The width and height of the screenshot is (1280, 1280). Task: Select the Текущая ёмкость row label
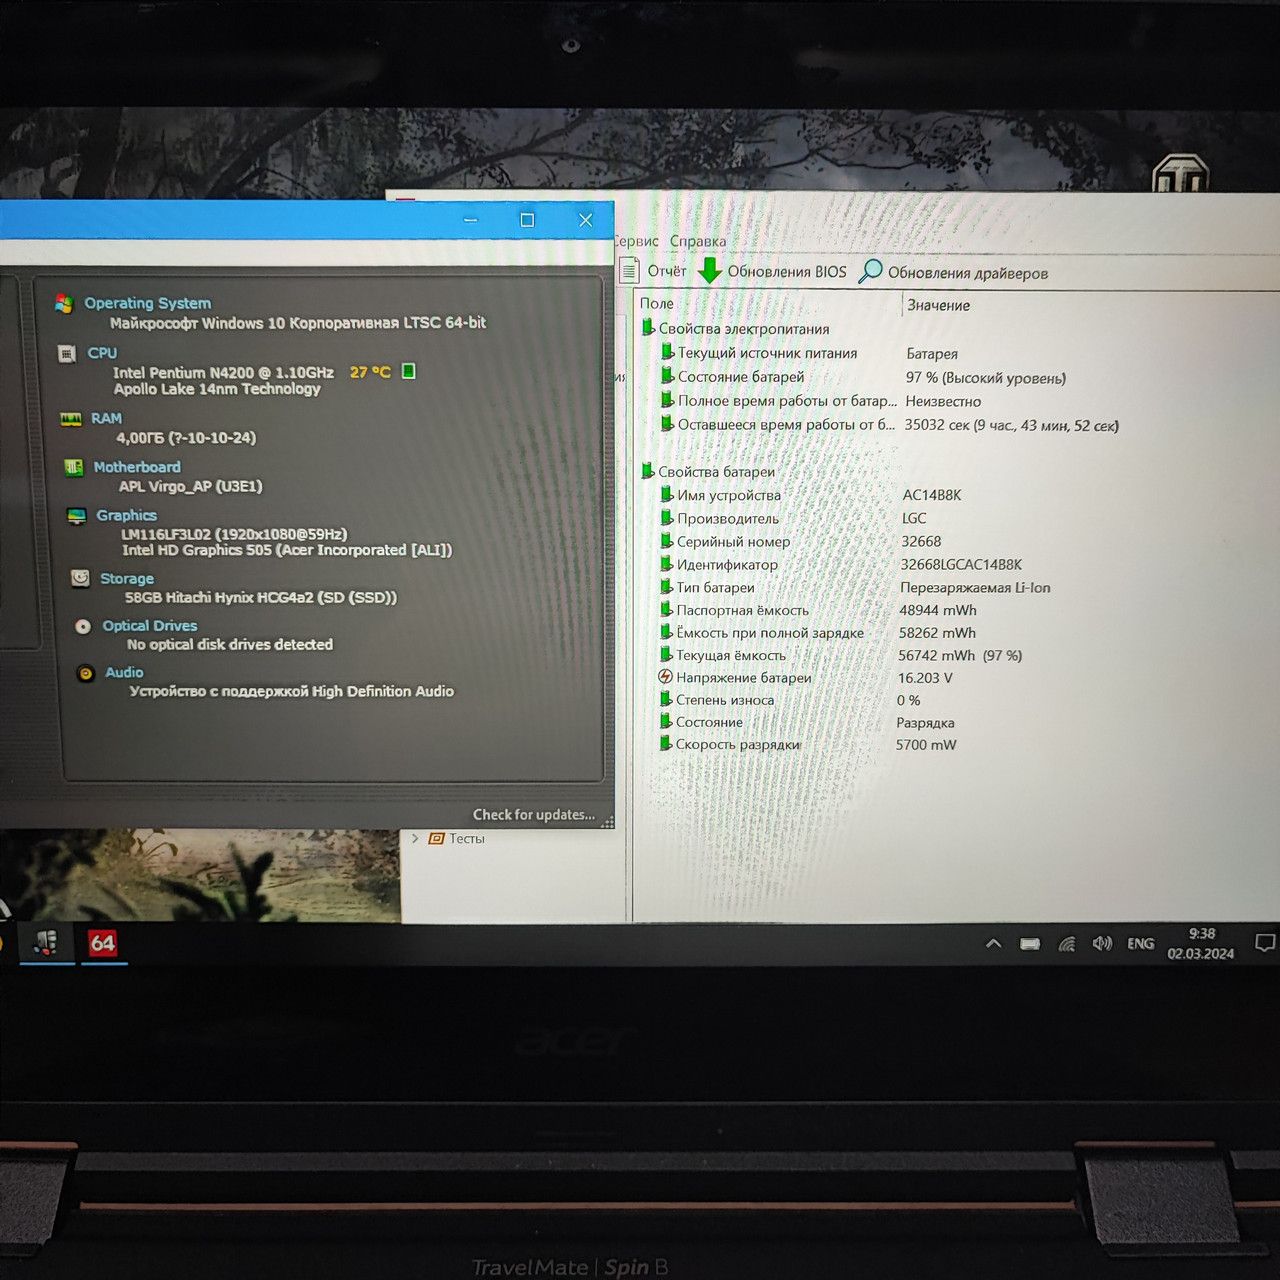click(731, 655)
